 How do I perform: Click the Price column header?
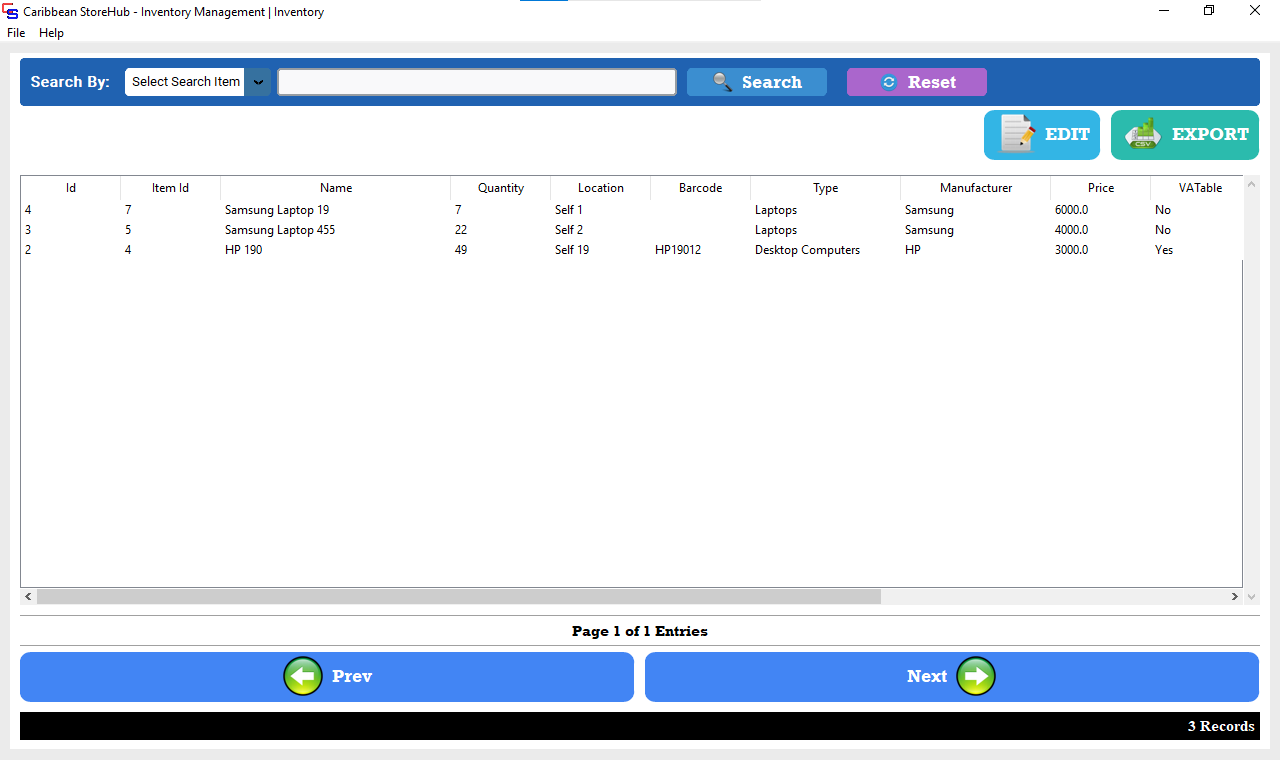click(1101, 188)
